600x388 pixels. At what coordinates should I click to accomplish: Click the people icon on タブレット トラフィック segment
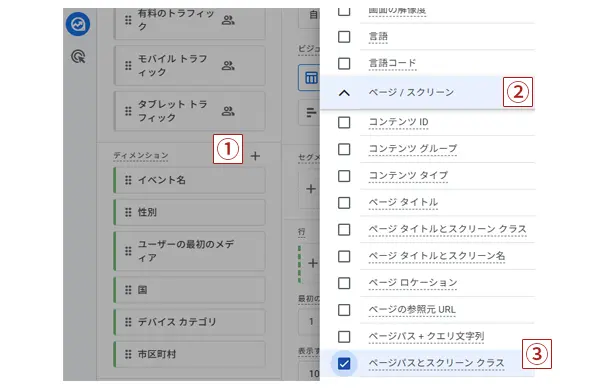click(x=228, y=111)
